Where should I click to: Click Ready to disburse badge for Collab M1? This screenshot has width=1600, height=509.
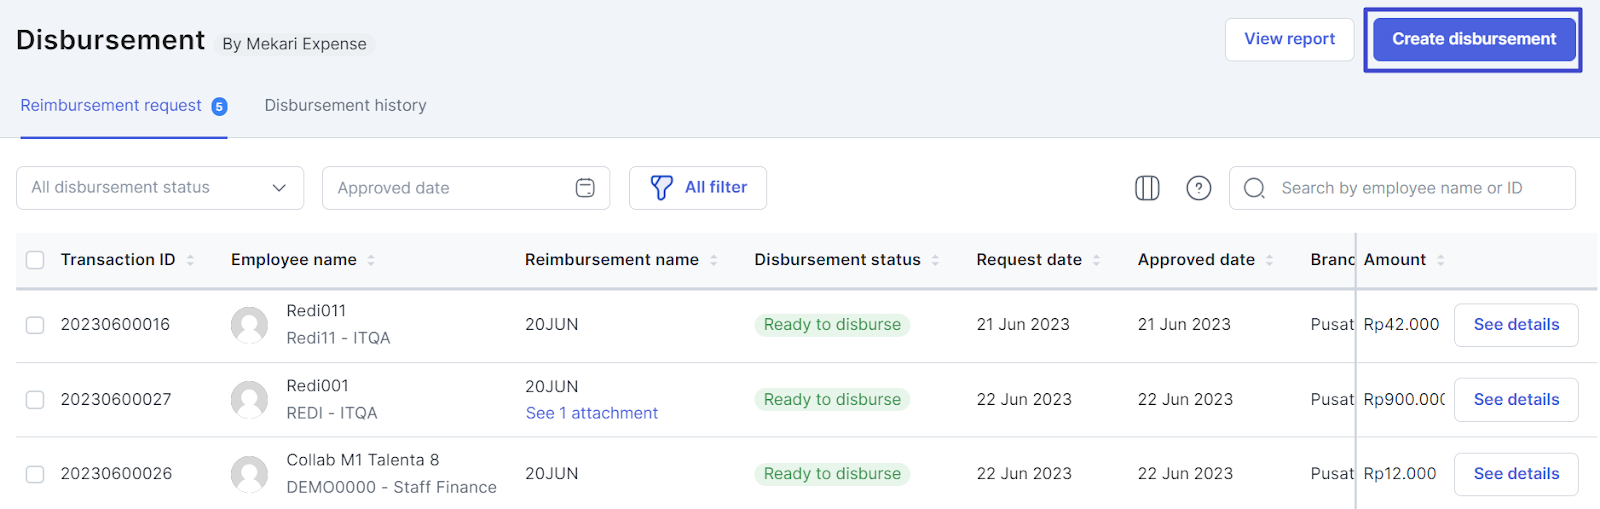click(x=832, y=474)
